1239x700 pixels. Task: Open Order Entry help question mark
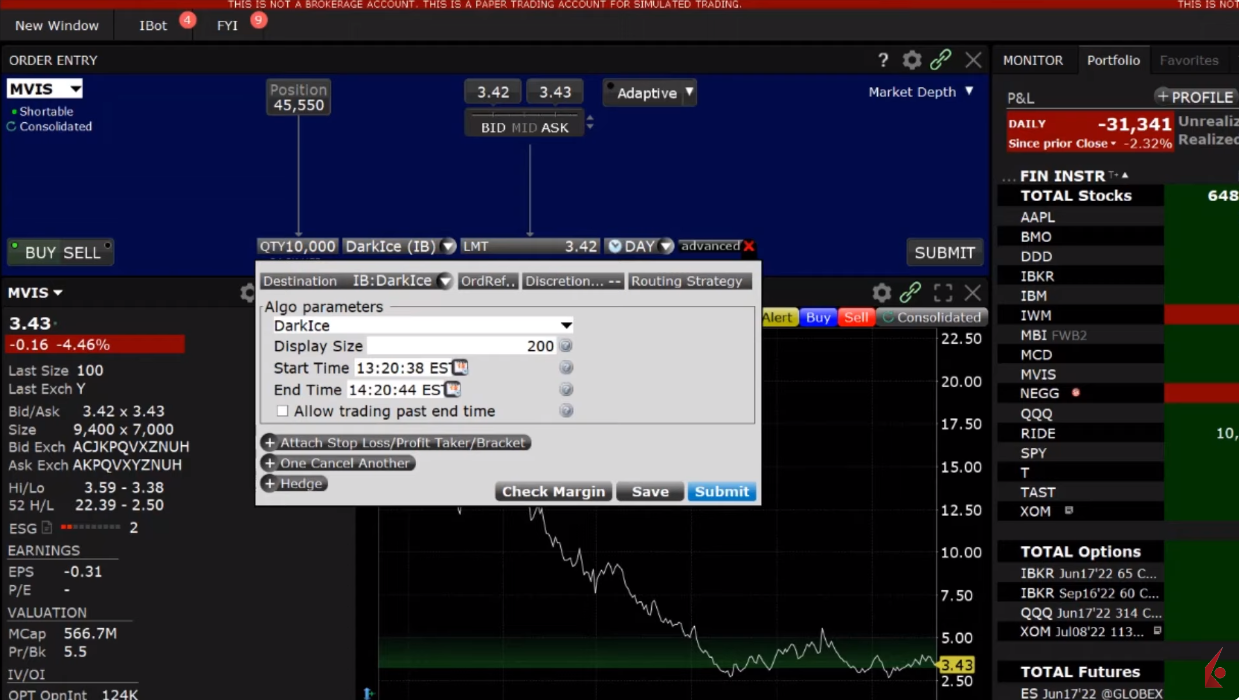click(883, 60)
